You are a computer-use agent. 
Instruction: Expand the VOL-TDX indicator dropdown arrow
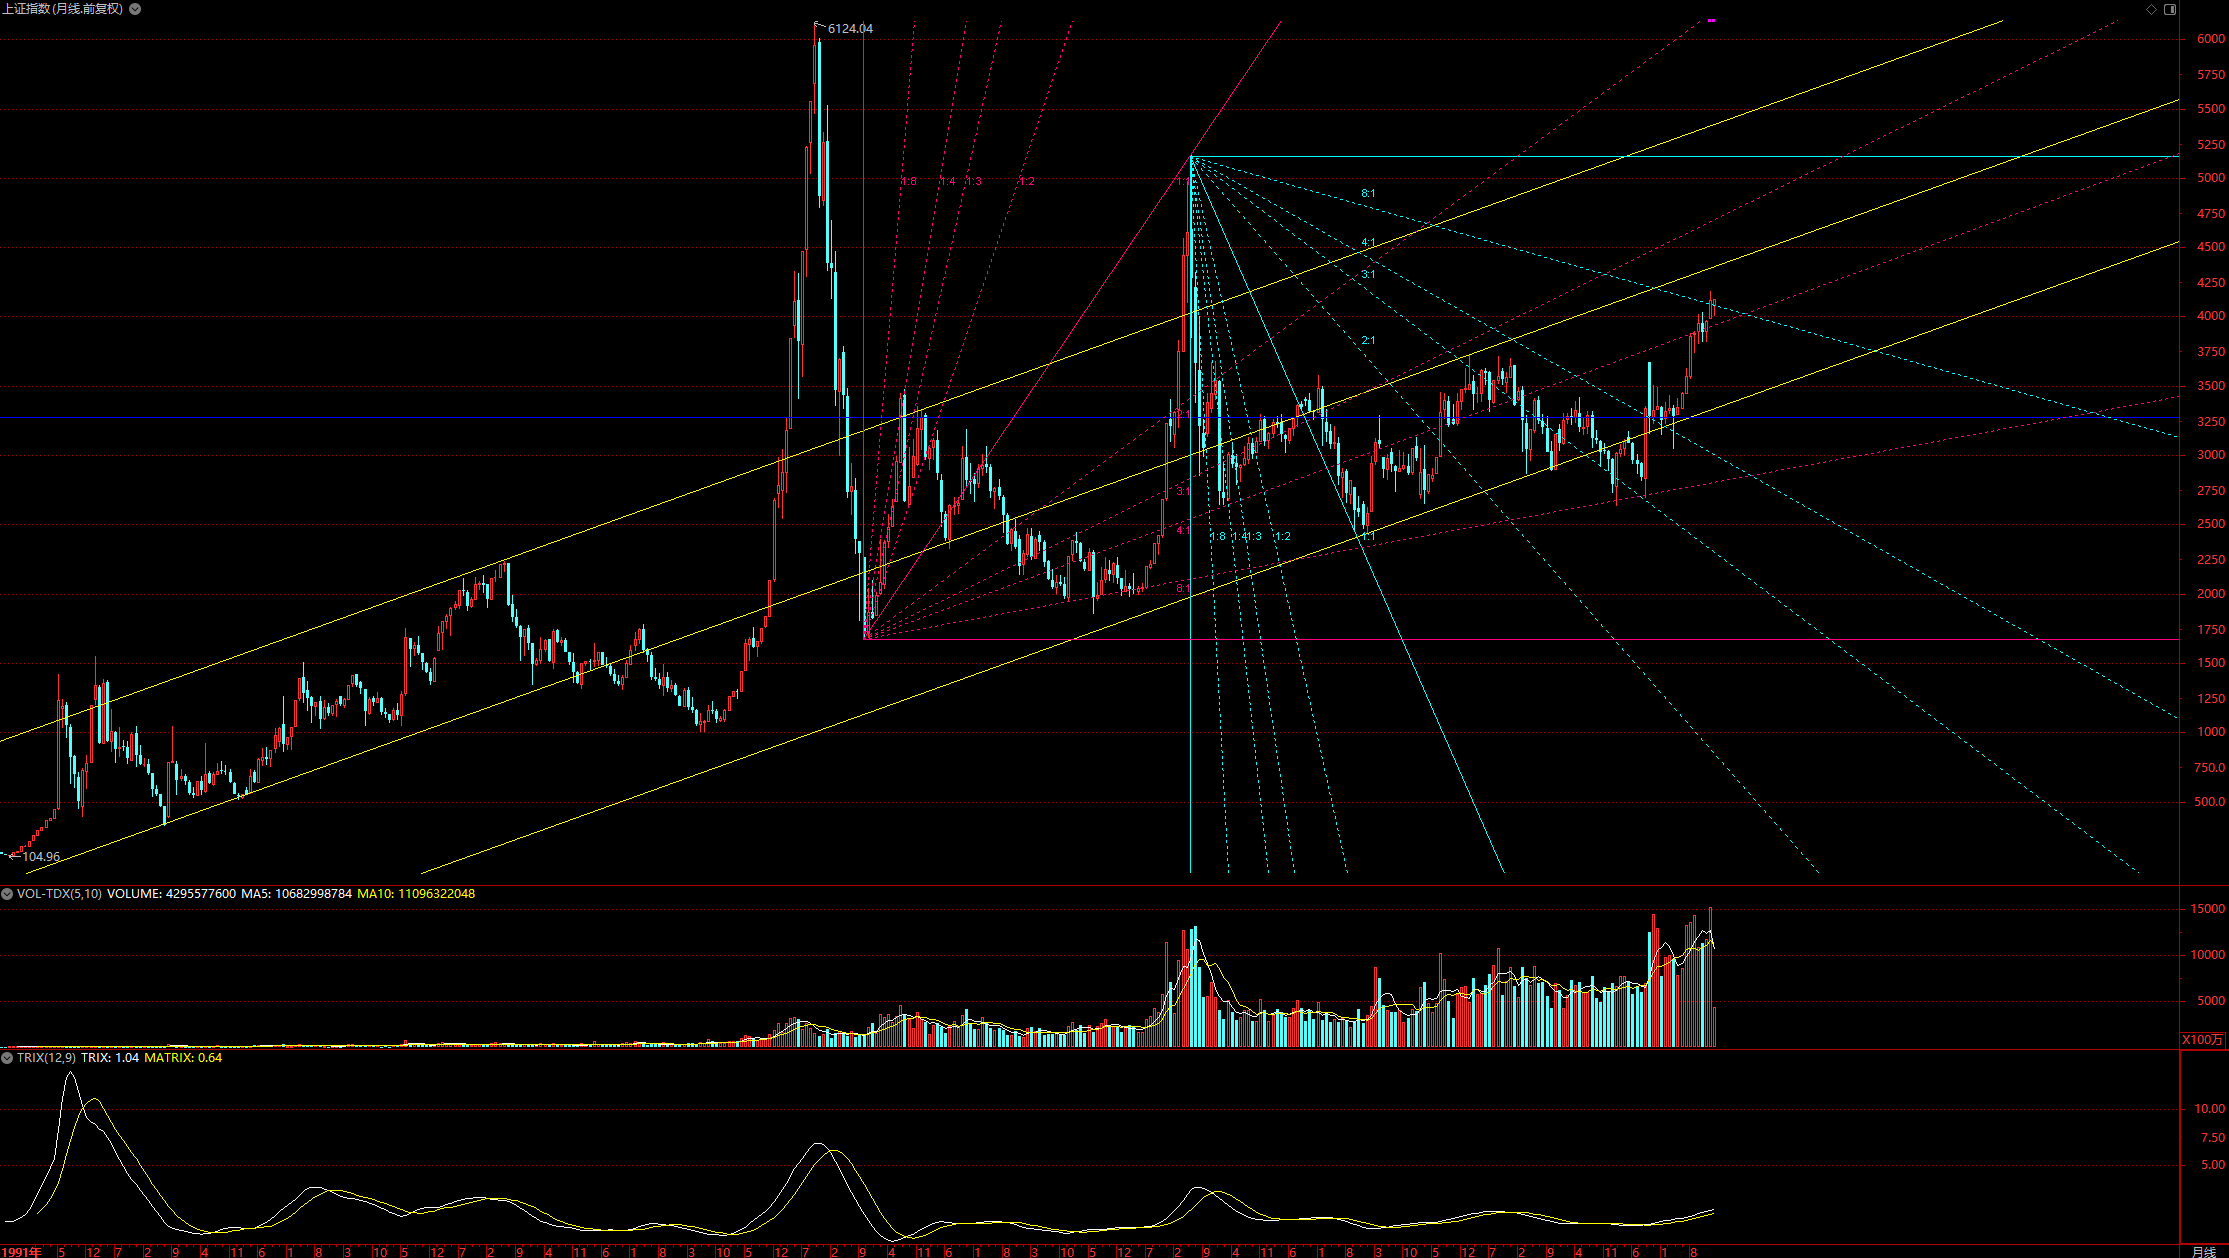click(x=7, y=894)
